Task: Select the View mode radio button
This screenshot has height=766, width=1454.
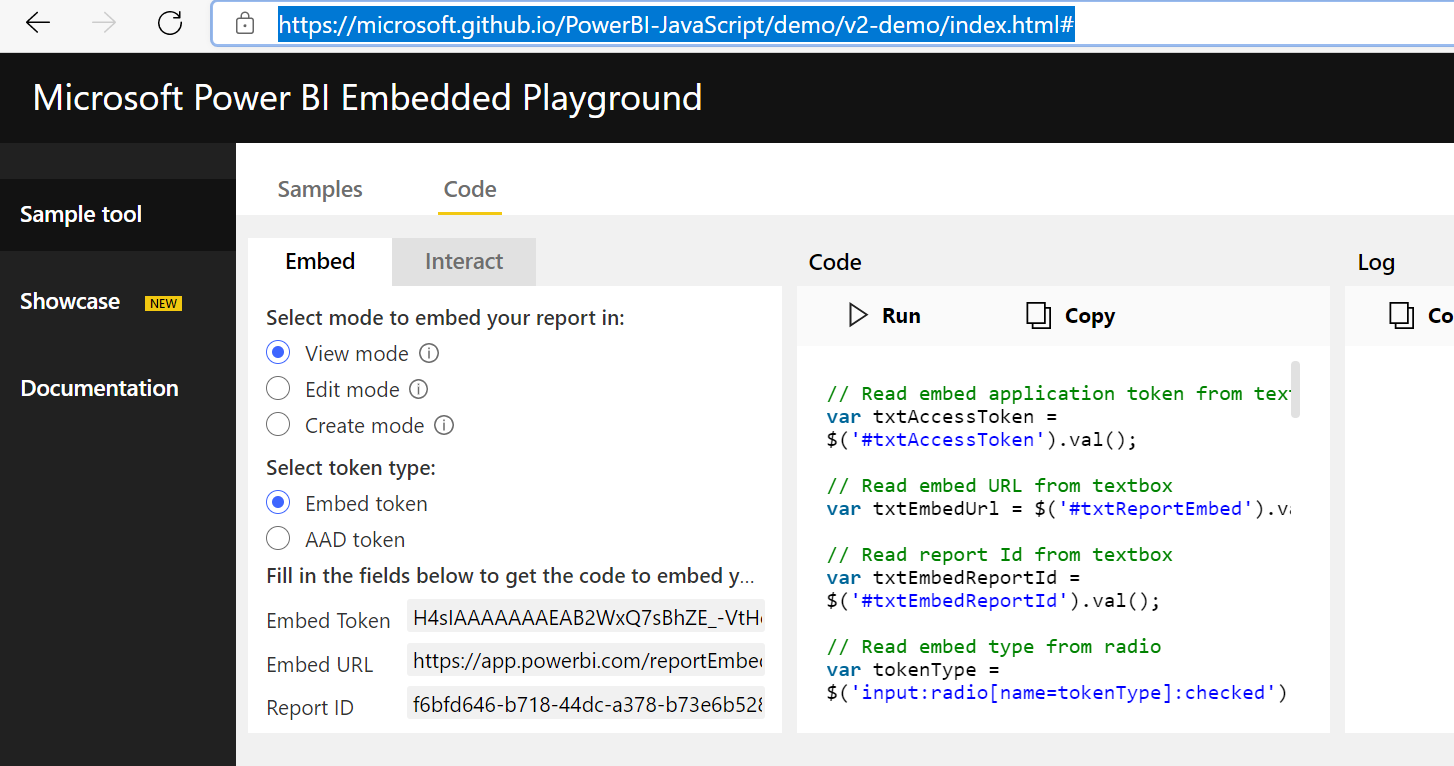Action: 278,353
